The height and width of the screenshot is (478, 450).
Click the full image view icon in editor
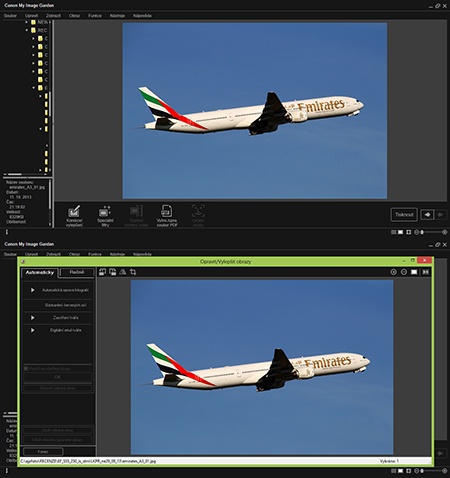pyautogui.click(x=414, y=272)
